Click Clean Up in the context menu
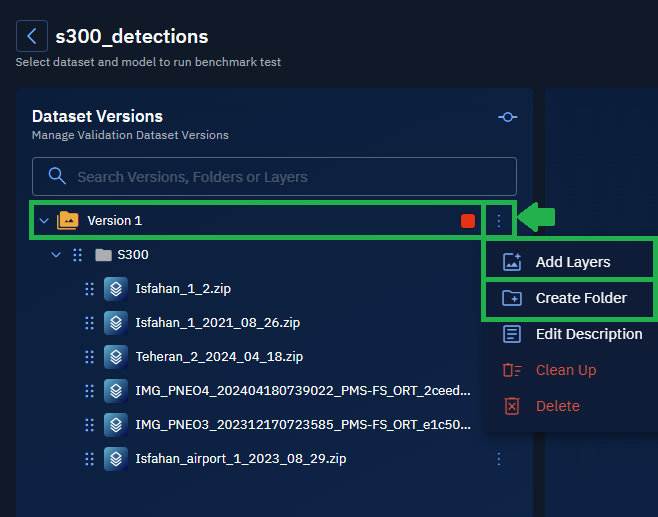 pos(565,370)
